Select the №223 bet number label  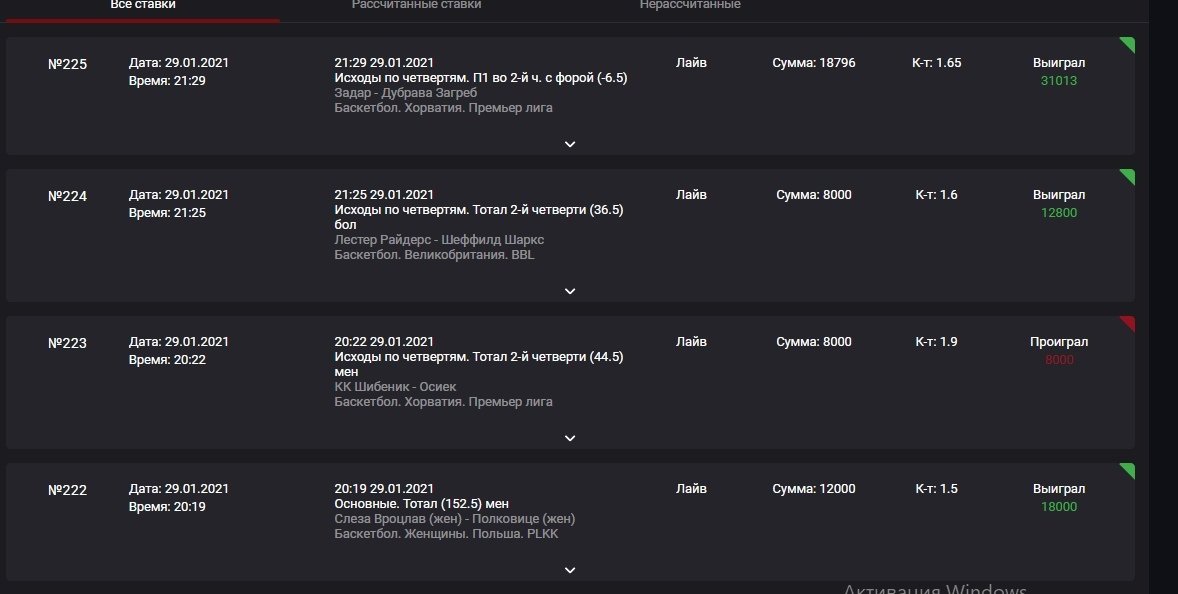[x=68, y=343]
